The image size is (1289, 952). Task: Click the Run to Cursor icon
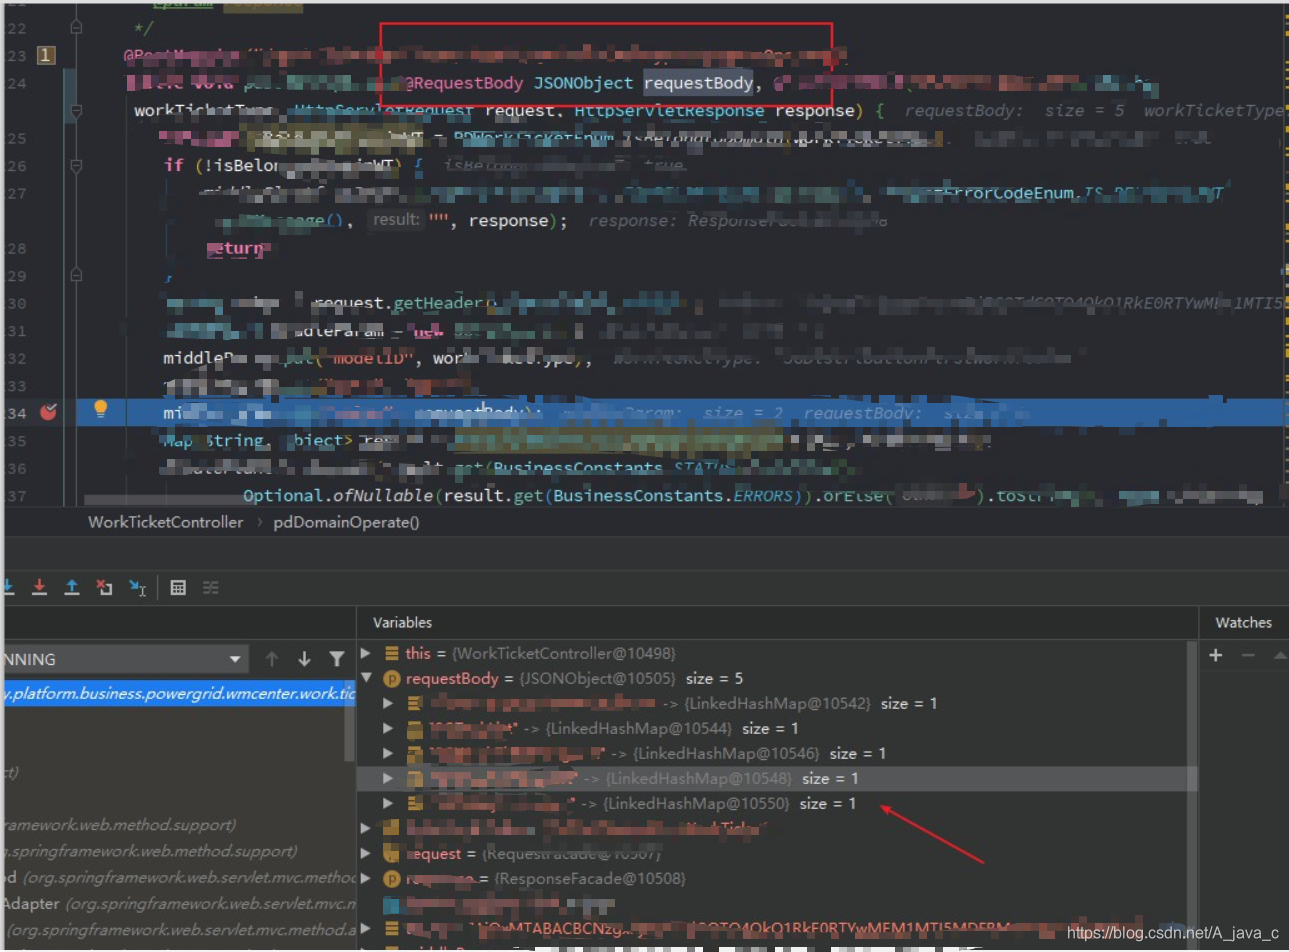pyautogui.click(x=138, y=587)
